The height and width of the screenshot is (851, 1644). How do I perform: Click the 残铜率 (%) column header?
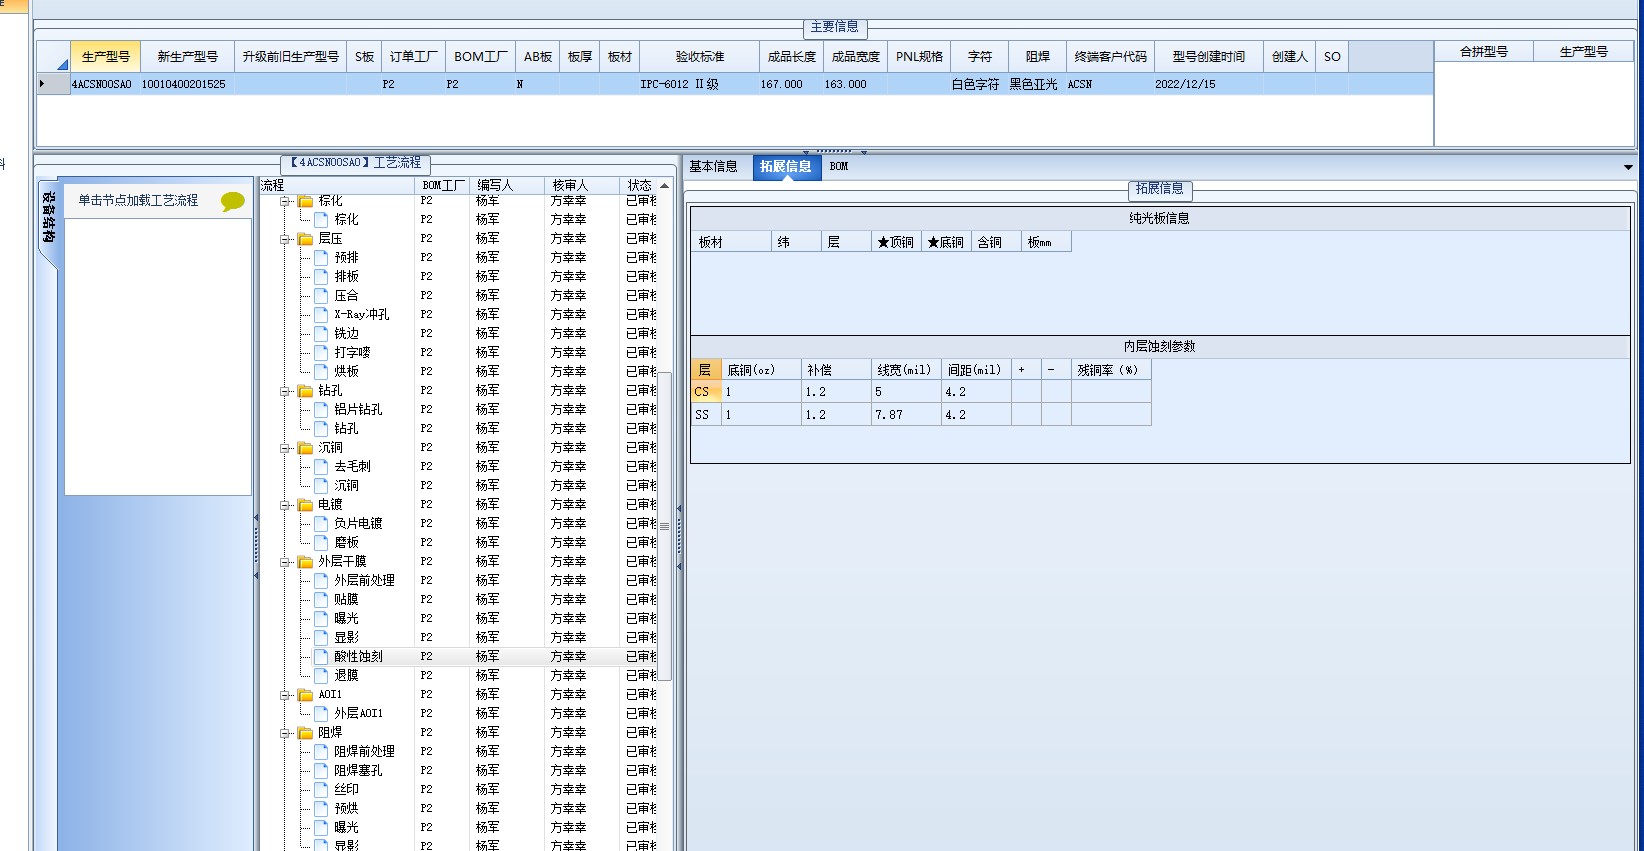tap(1110, 370)
